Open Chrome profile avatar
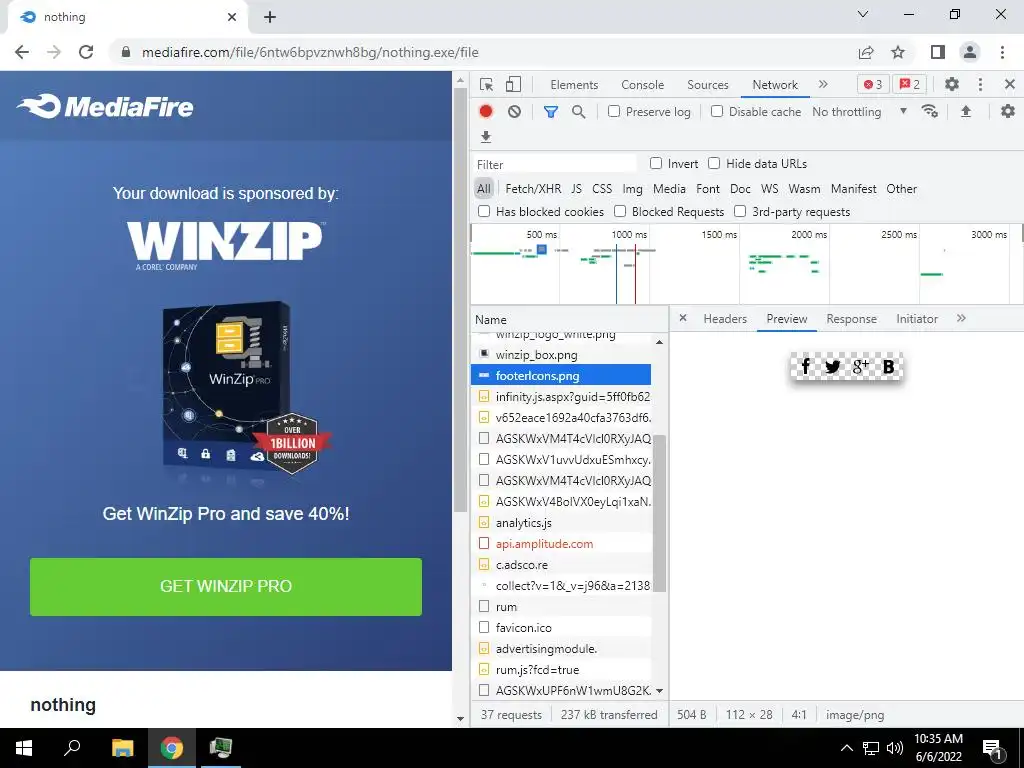This screenshot has height=768, width=1024. [x=970, y=52]
